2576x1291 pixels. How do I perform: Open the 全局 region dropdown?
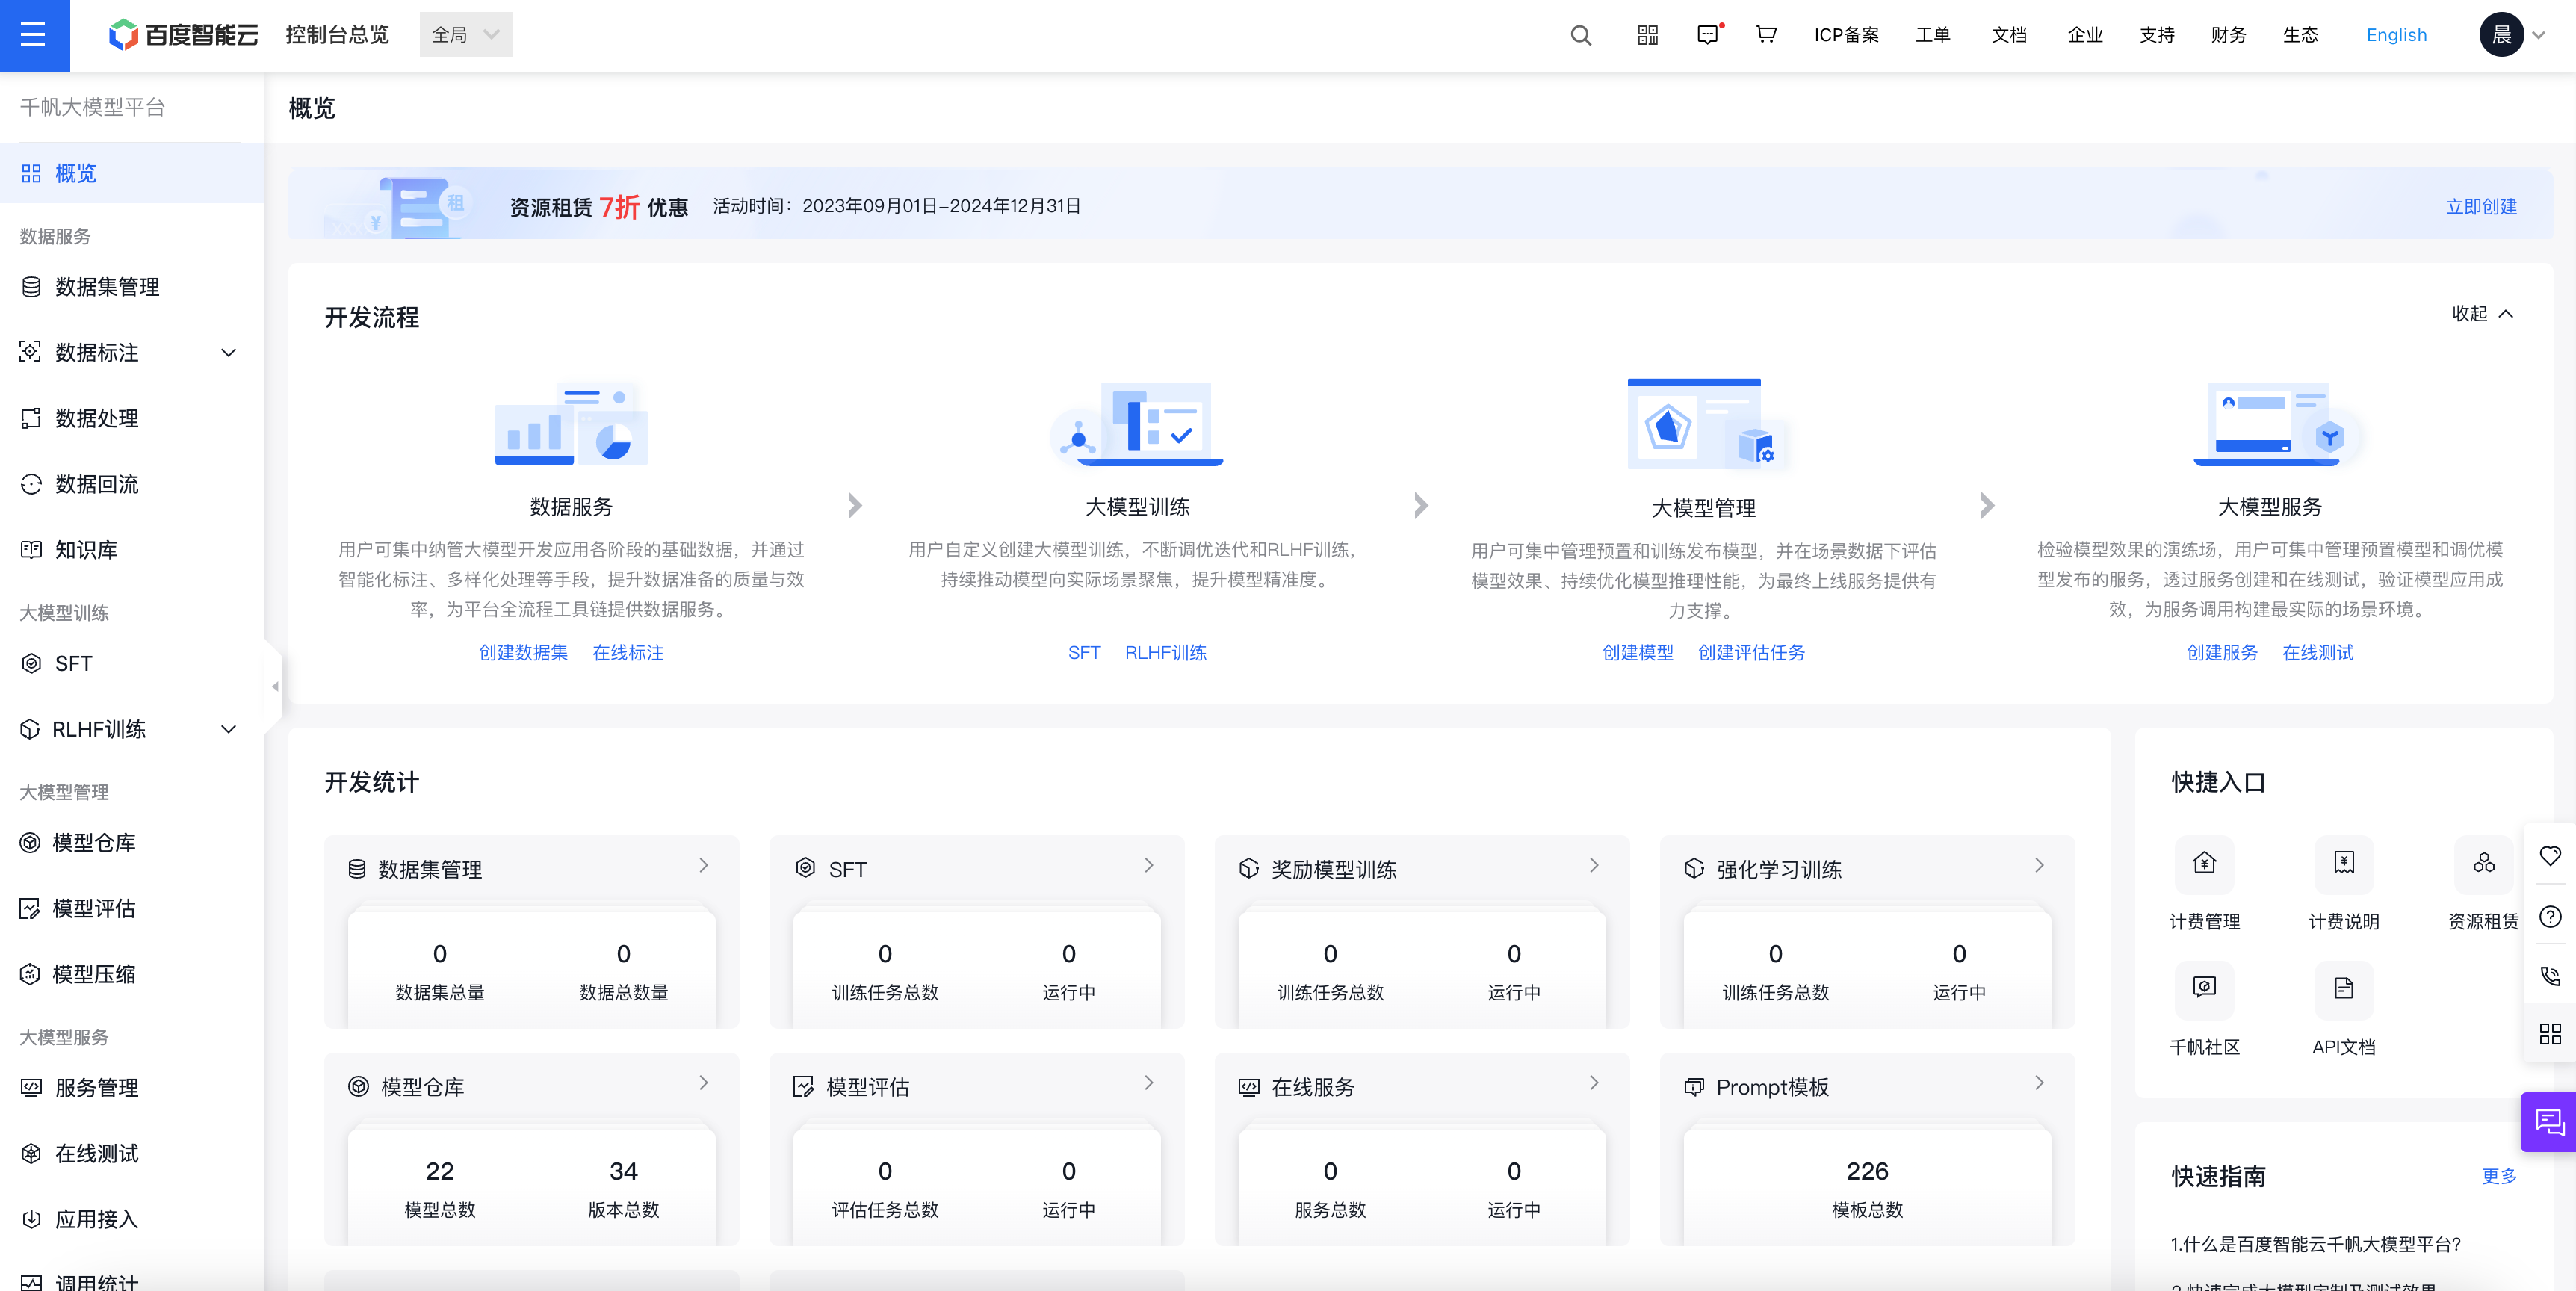point(465,35)
